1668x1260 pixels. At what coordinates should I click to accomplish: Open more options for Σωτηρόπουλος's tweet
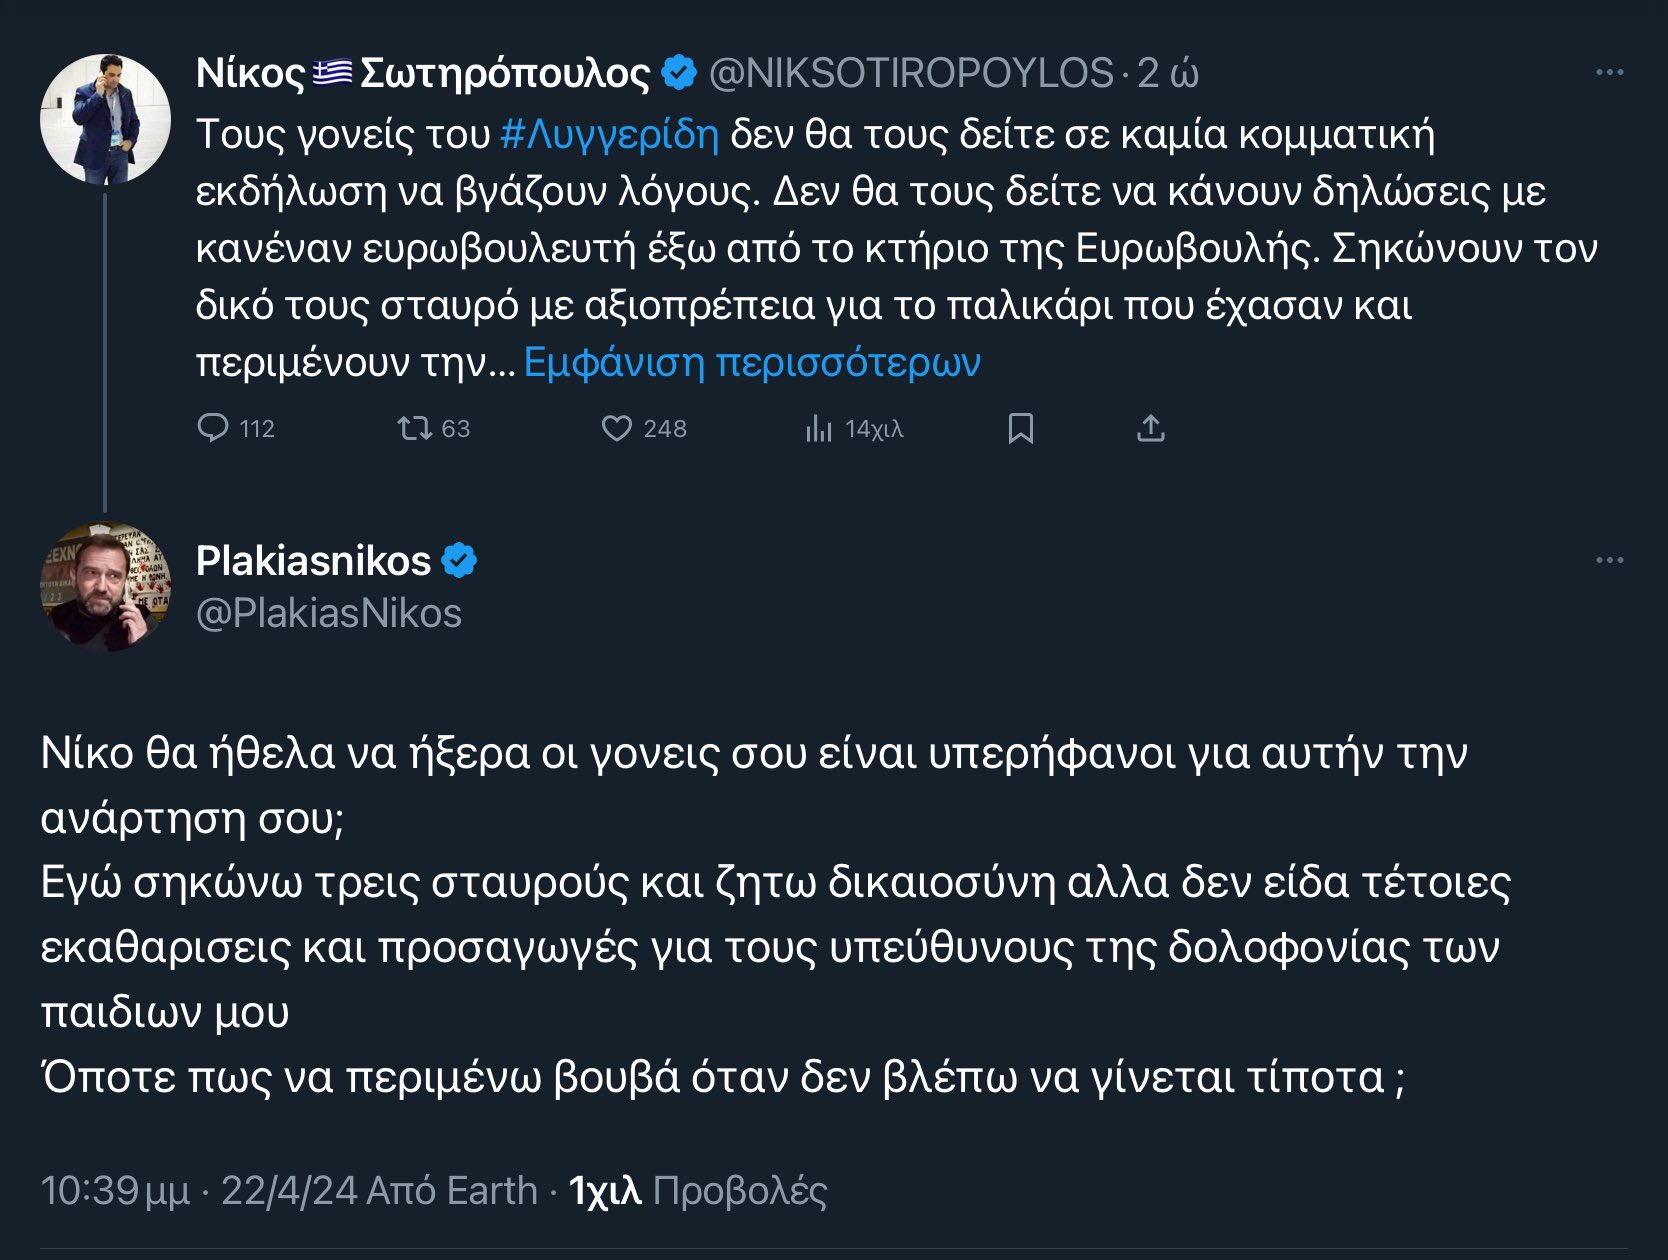point(1609,73)
